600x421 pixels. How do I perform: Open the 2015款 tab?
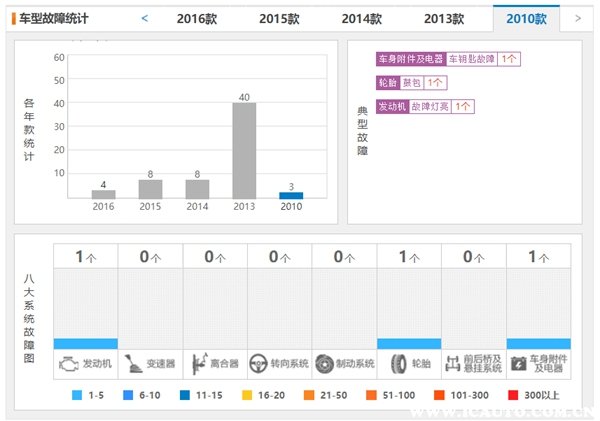(279, 18)
